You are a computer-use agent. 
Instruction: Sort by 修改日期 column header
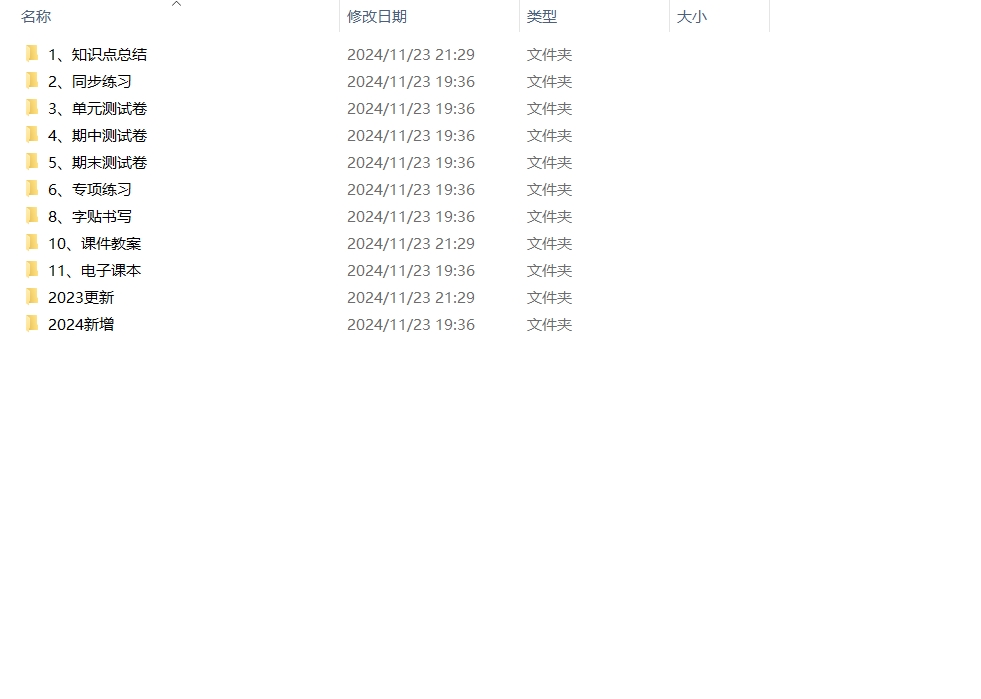click(x=377, y=17)
